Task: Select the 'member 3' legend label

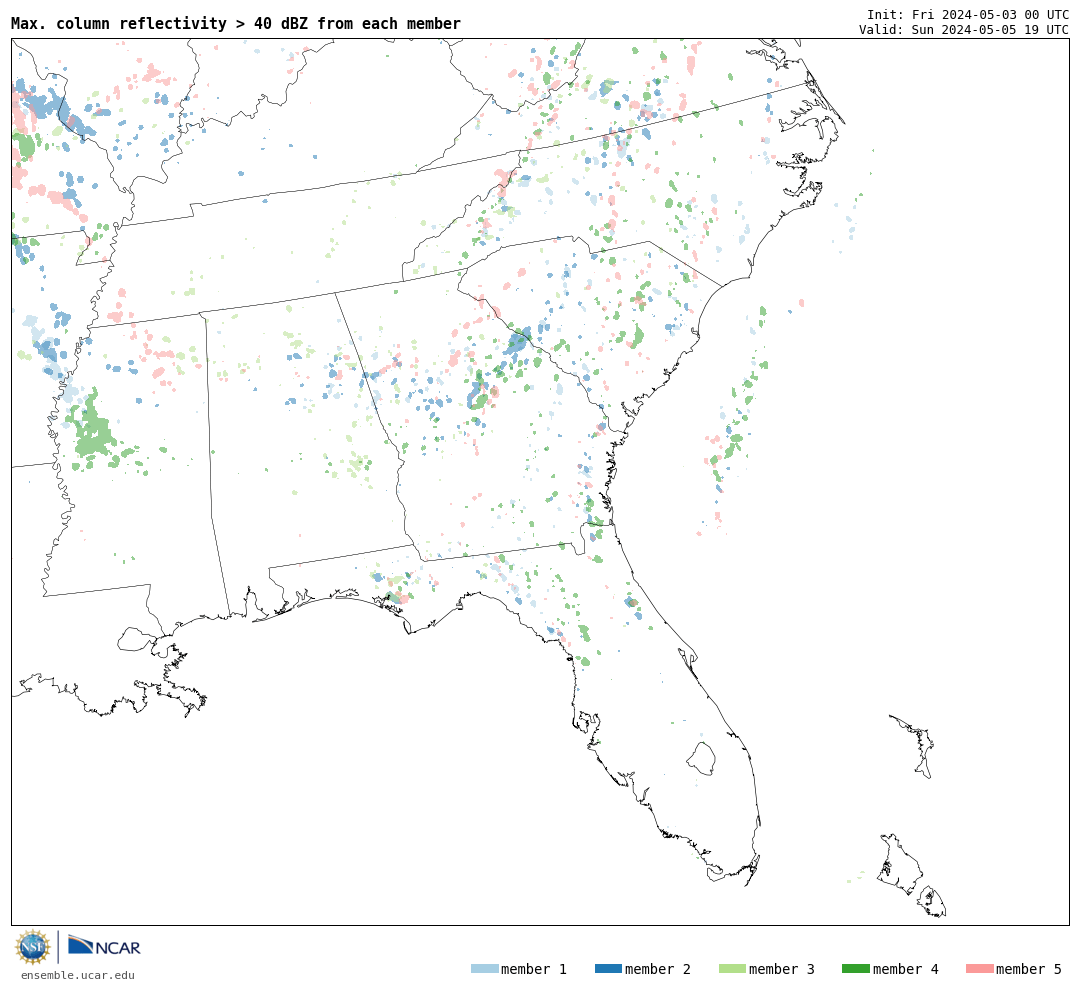Action: [x=782, y=969]
